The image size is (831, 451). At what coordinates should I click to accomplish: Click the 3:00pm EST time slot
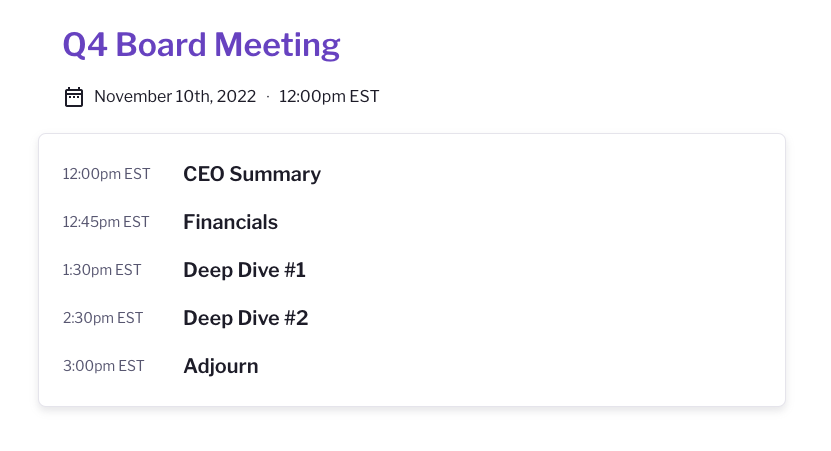[x=103, y=366]
